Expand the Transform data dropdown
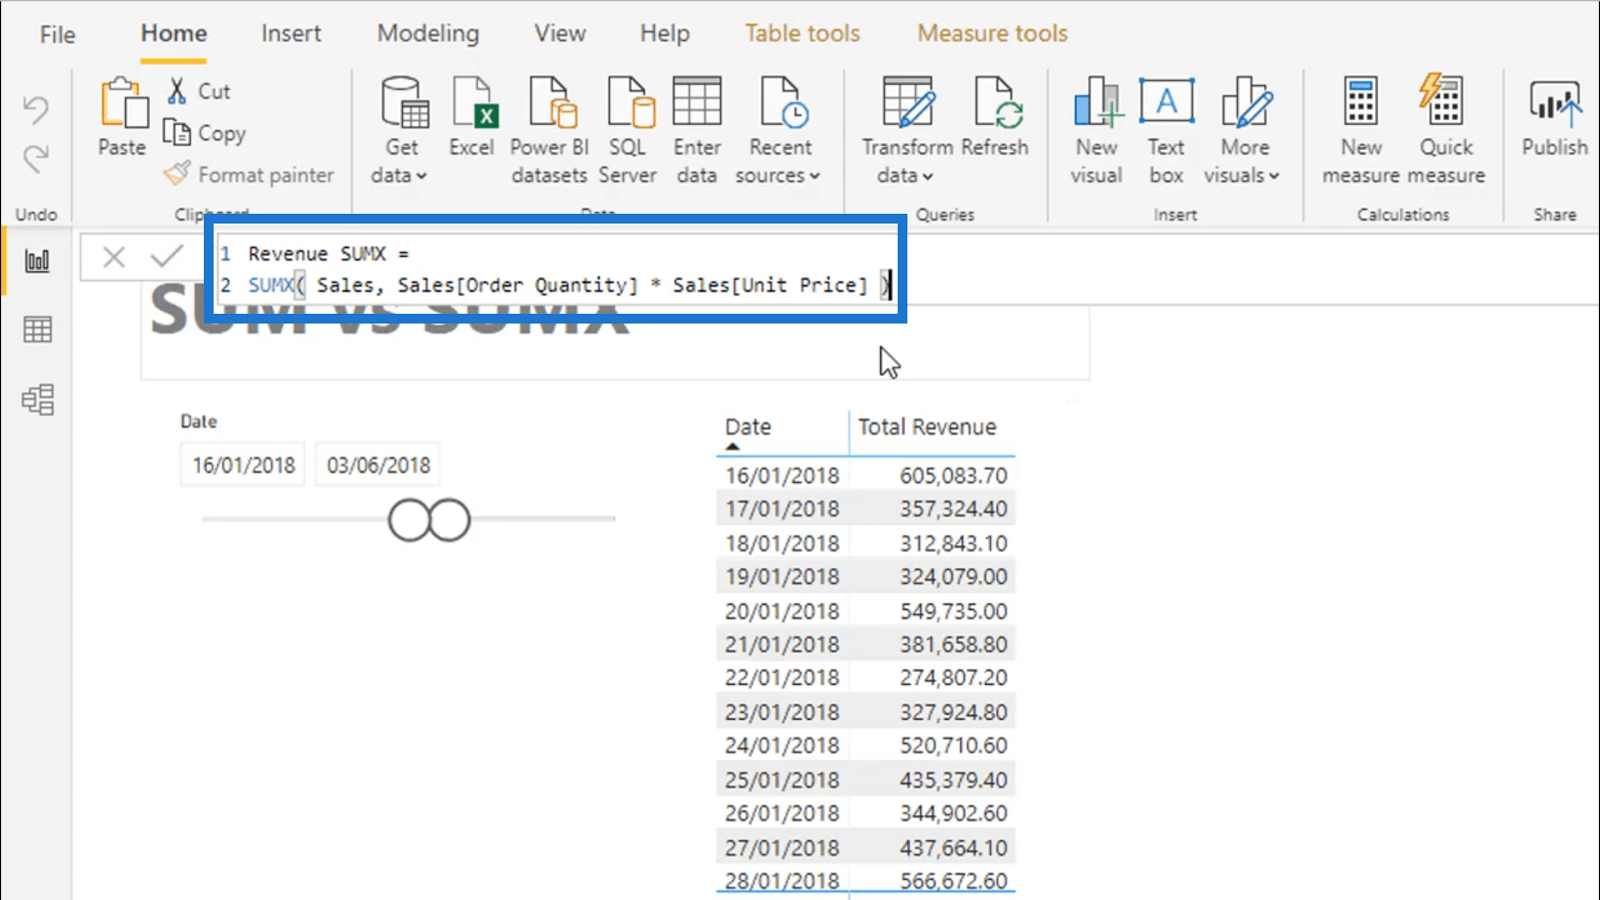The image size is (1600, 900). (907, 131)
